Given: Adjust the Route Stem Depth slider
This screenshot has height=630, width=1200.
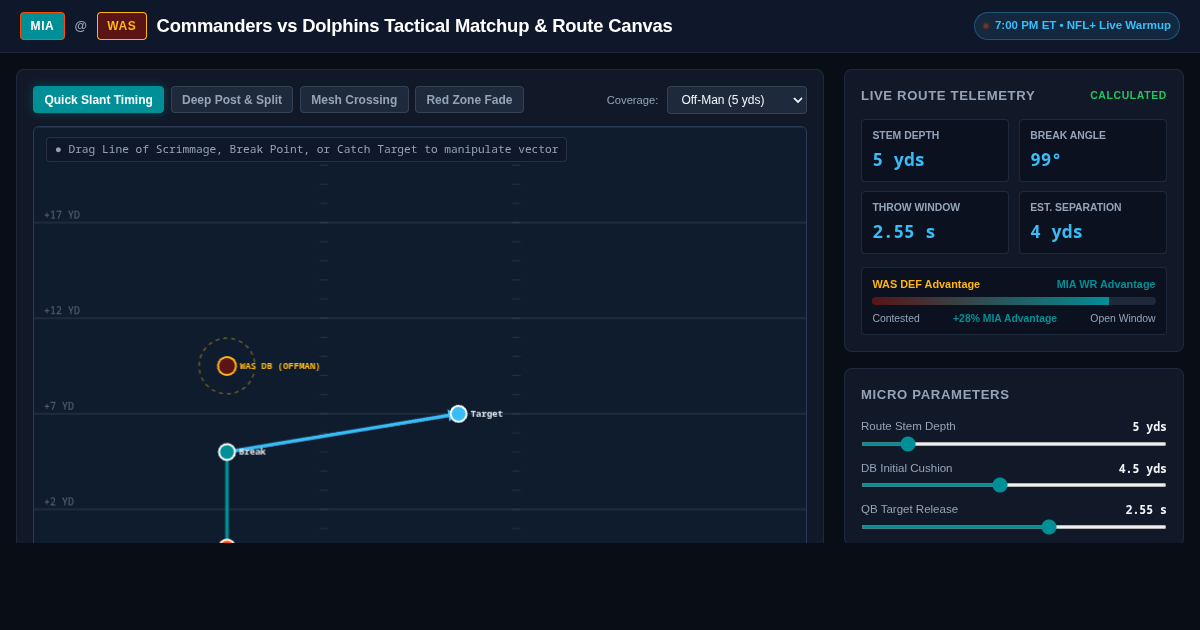Looking at the screenshot, I should (1013, 444).
